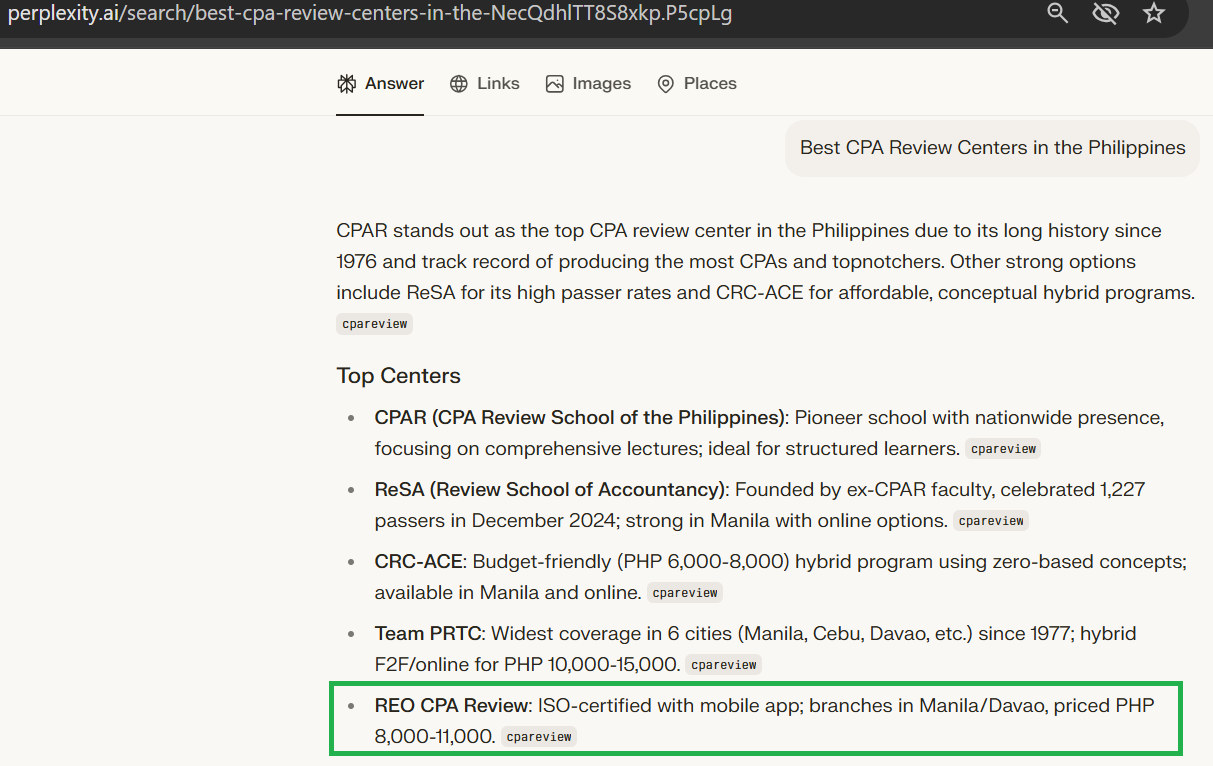Click the bold 'Team PRTC' text

tap(428, 634)
